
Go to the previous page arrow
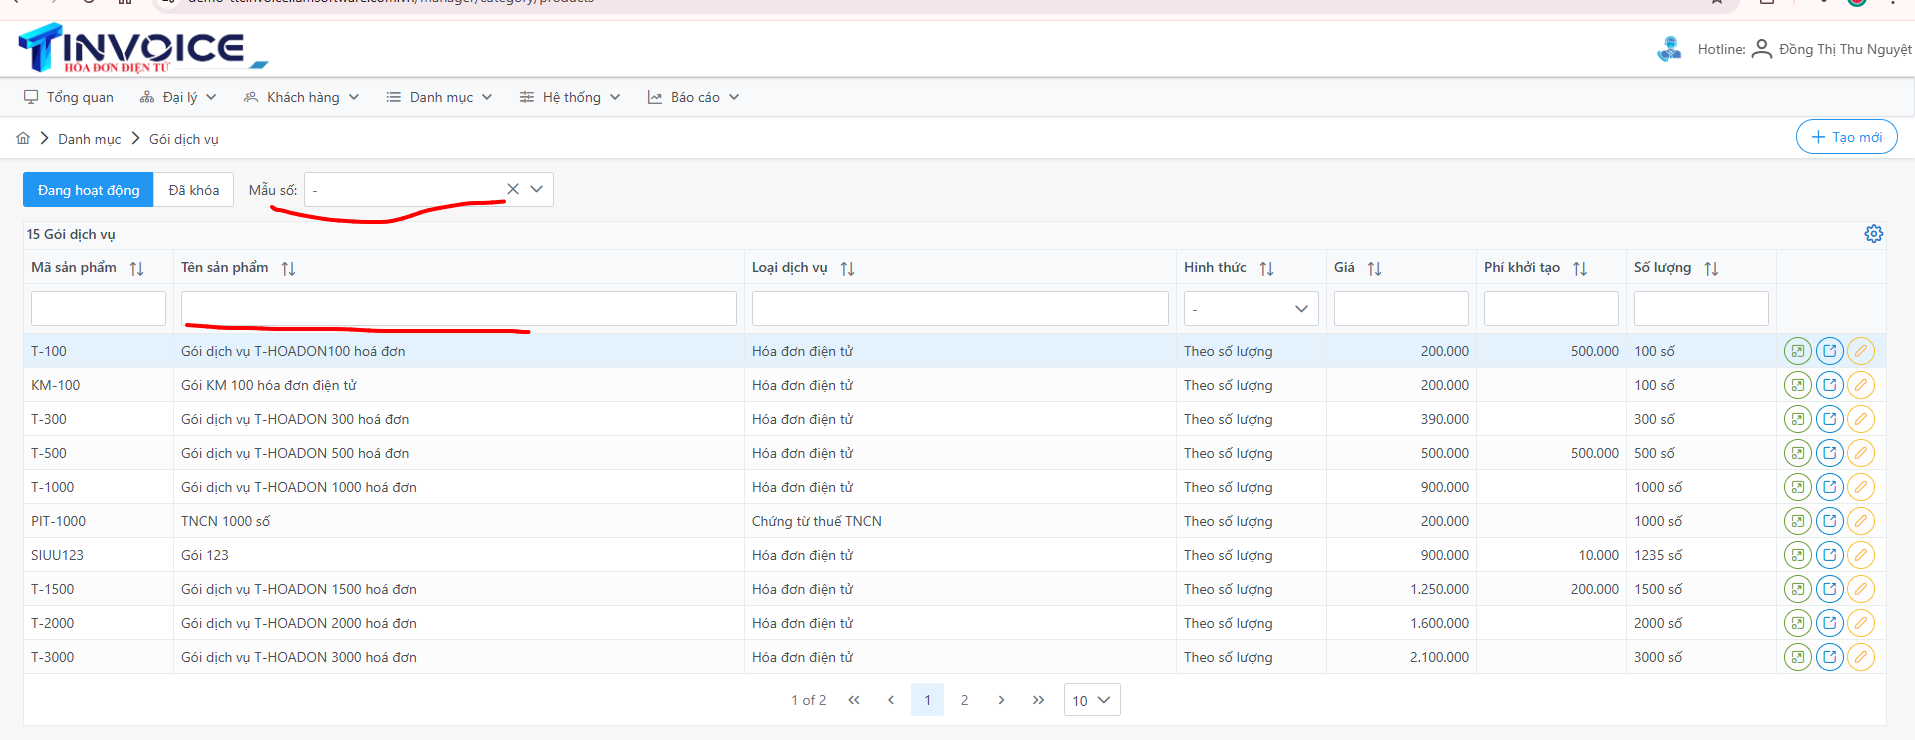click(890, 700)
